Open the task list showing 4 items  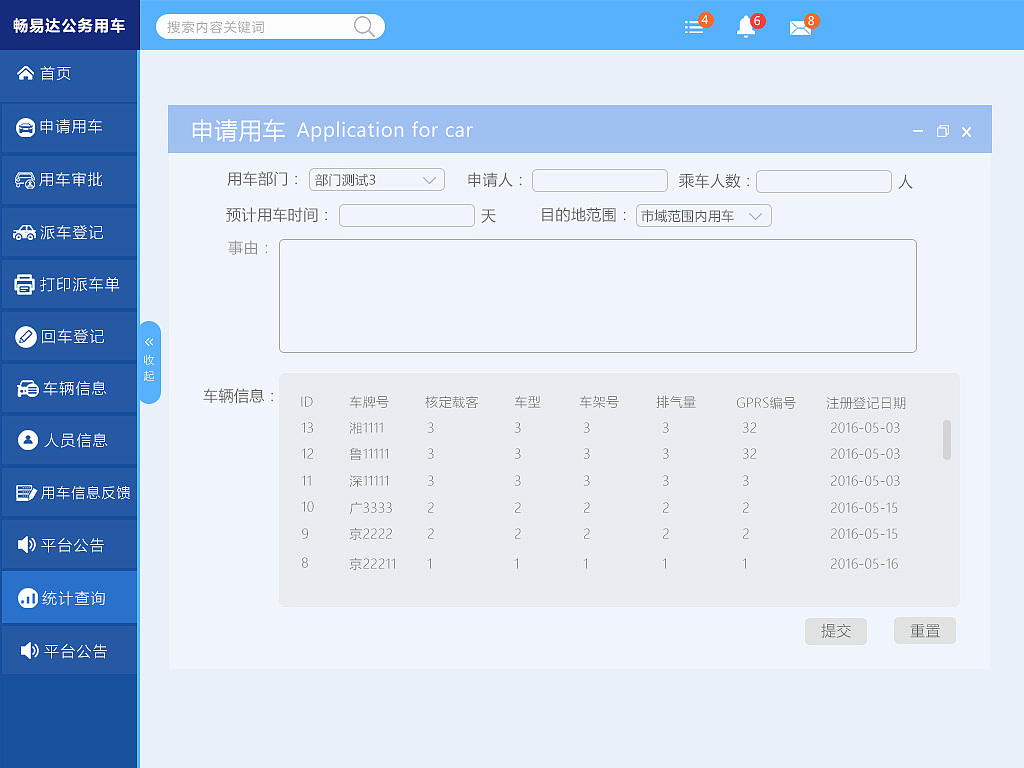point(694,27)
